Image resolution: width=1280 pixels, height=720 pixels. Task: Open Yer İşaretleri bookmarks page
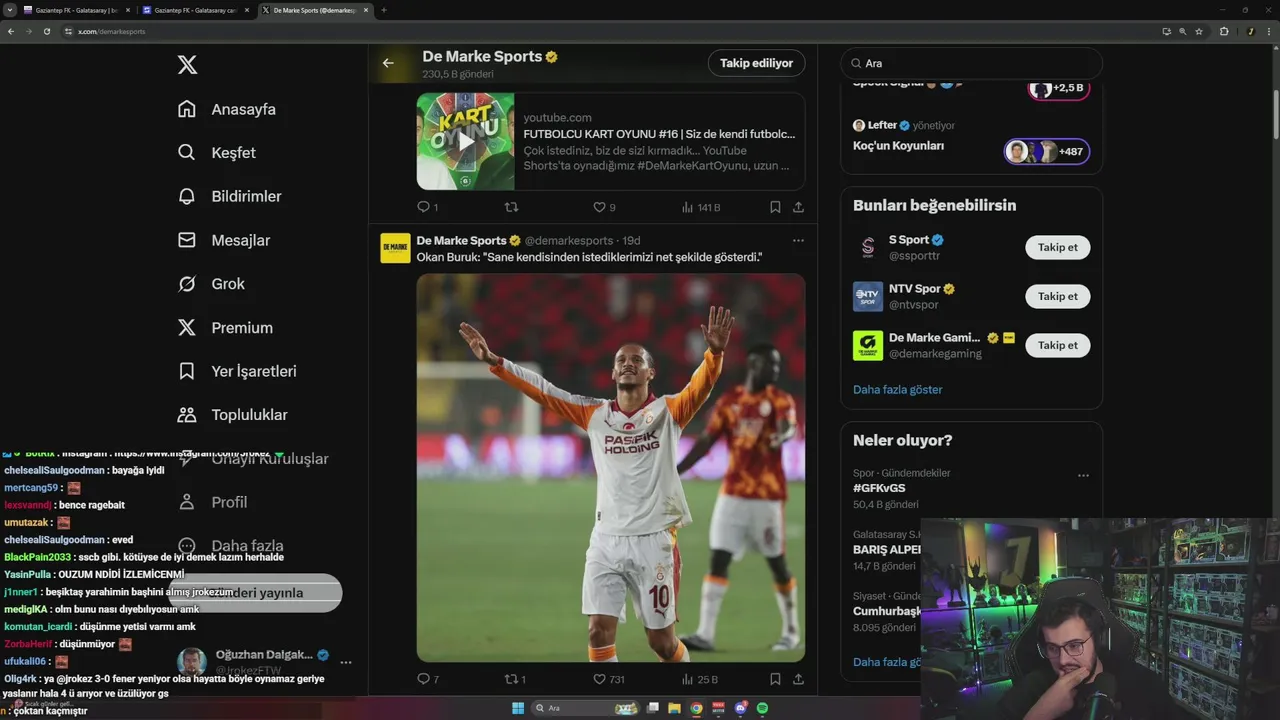tap(236, 371)
